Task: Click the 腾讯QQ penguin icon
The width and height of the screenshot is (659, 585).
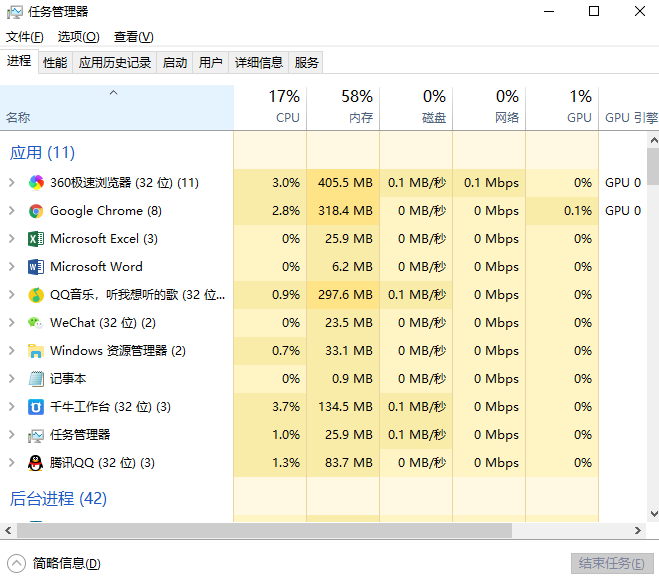Action: (36, 463)
